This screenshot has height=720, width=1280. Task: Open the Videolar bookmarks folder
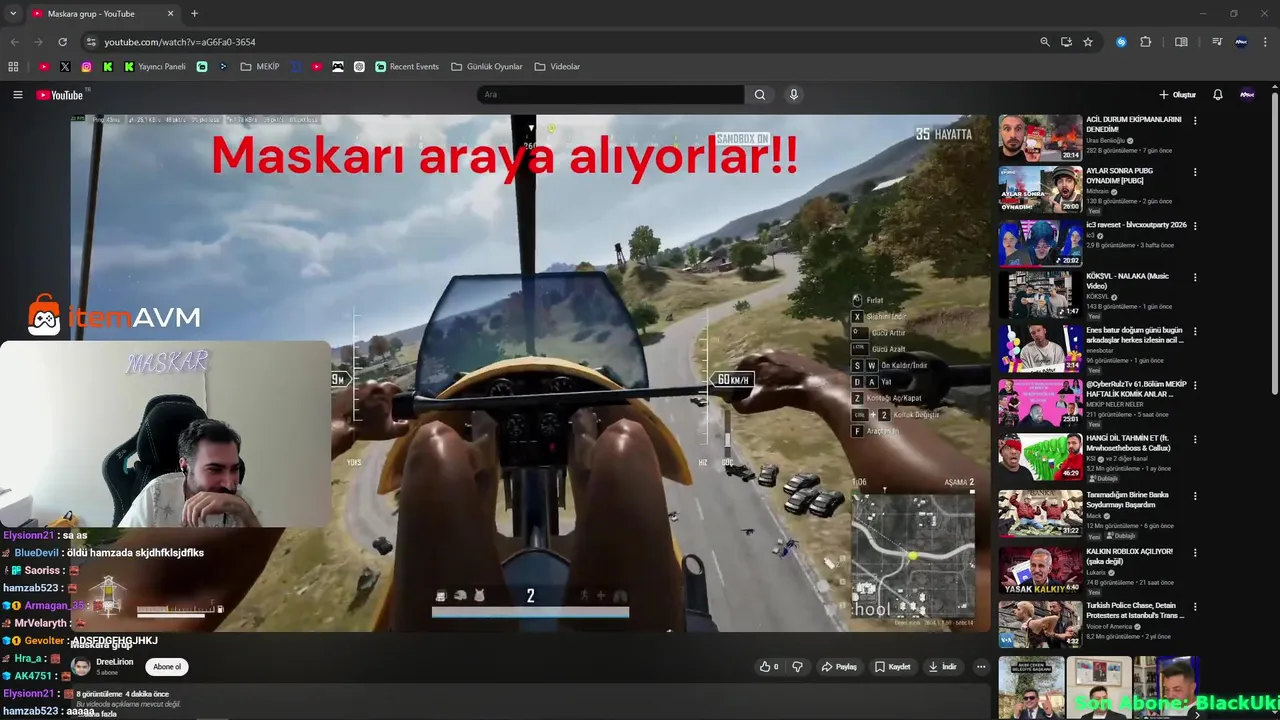[x=557, y=67]
